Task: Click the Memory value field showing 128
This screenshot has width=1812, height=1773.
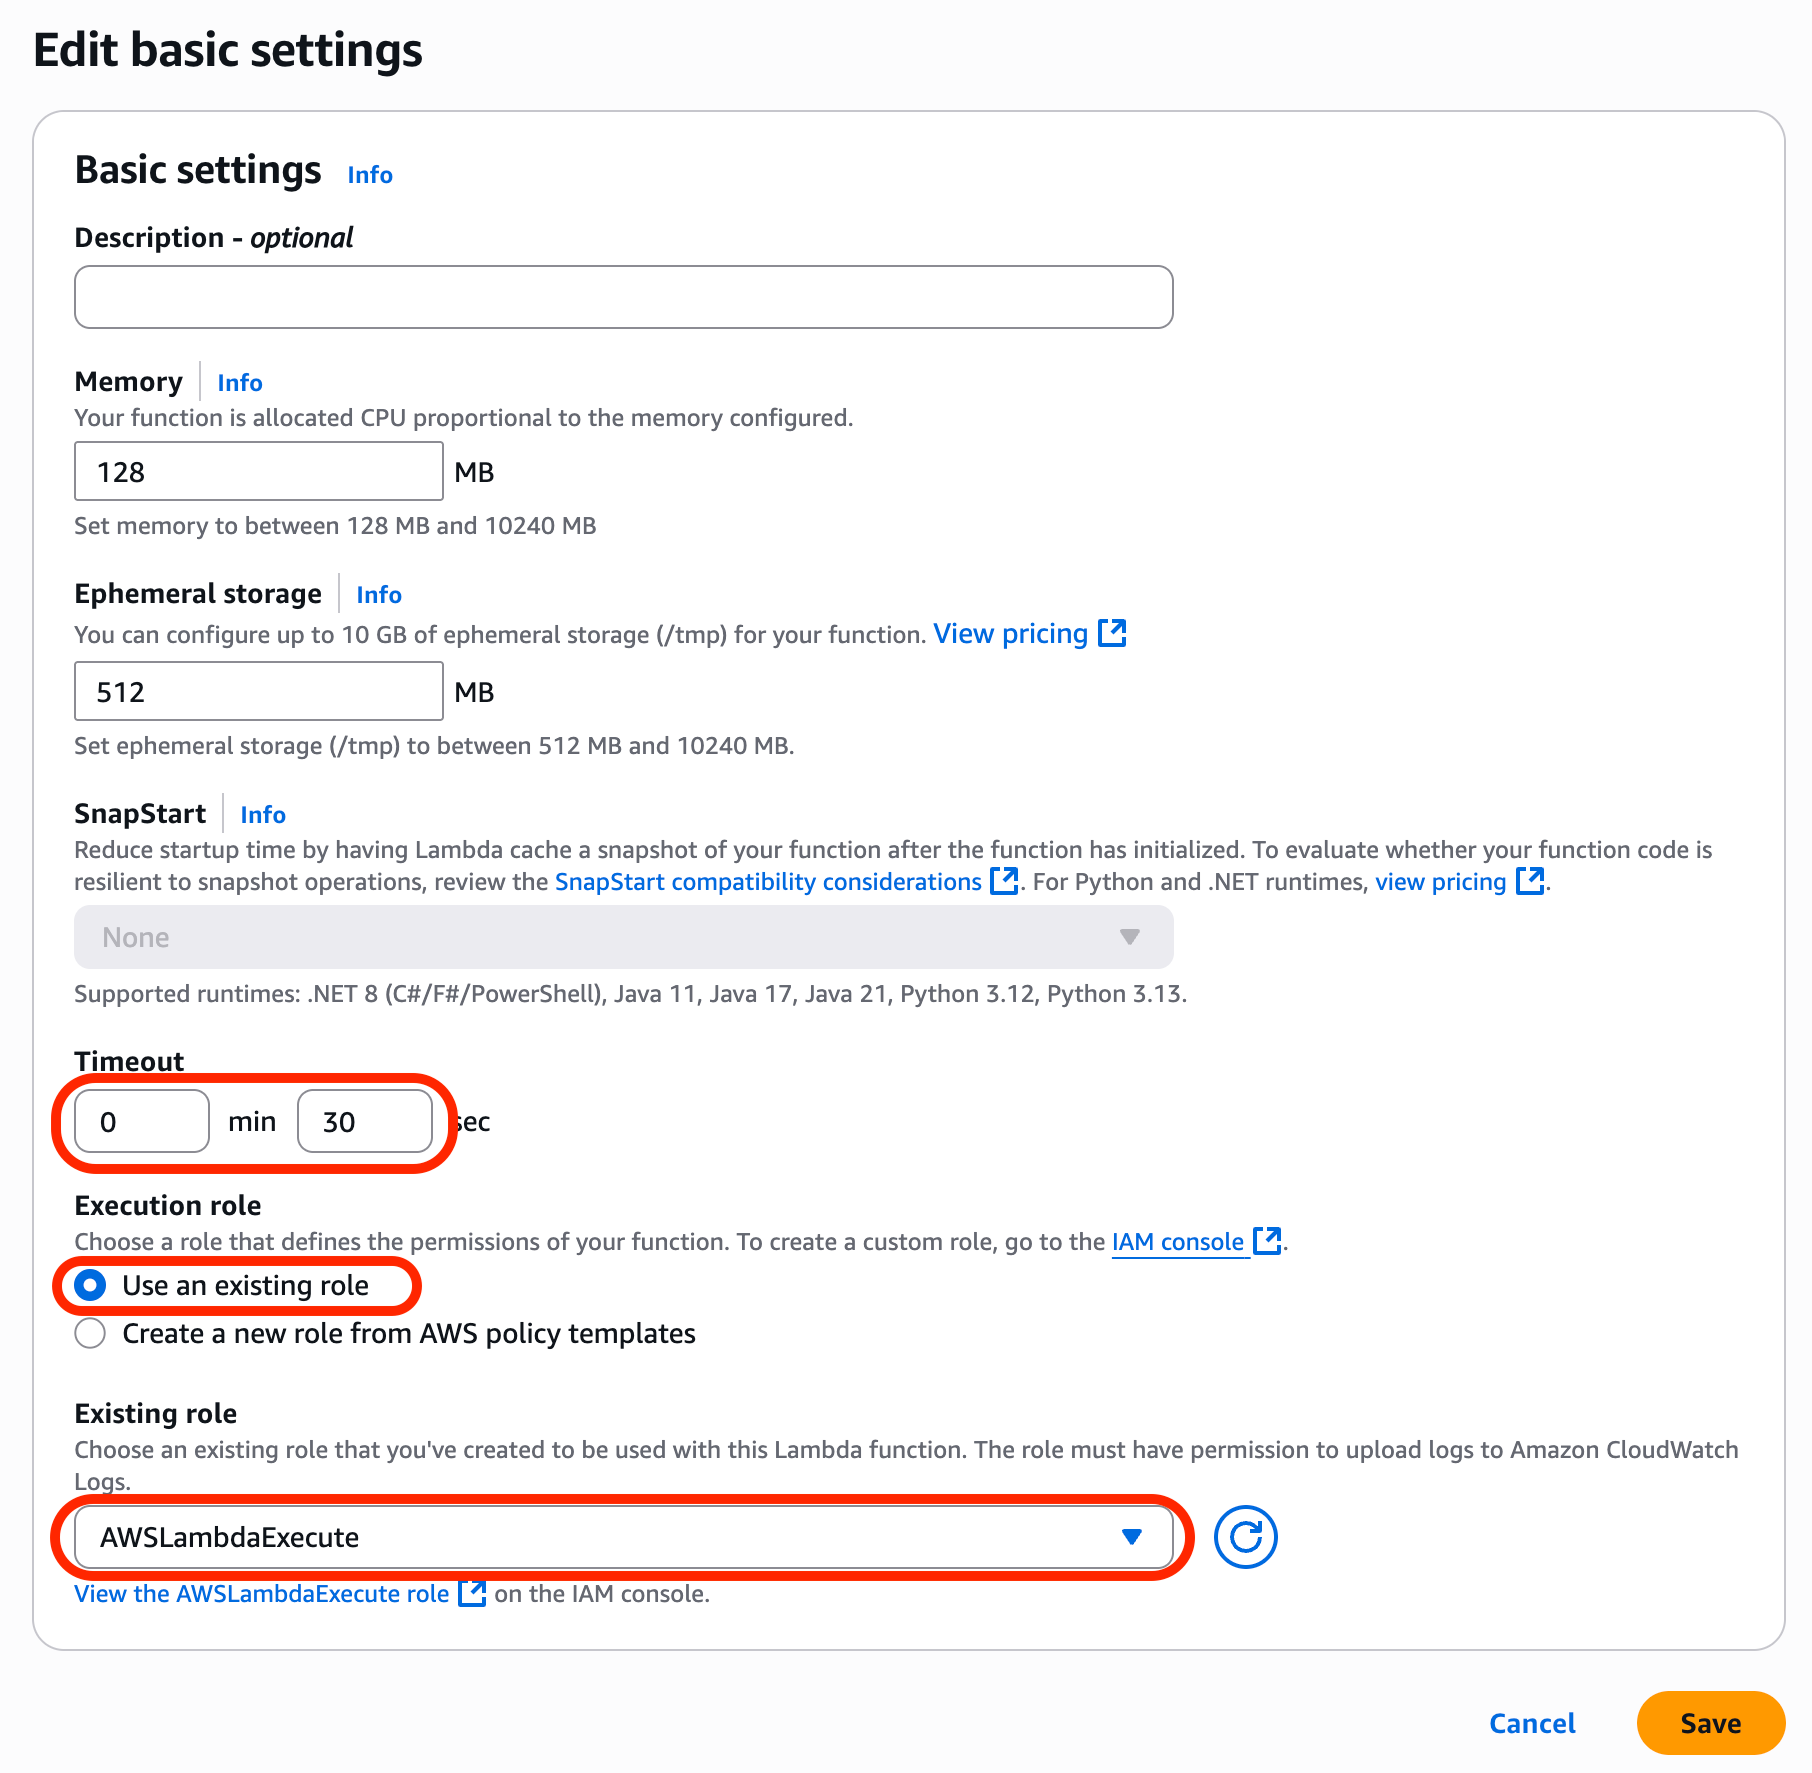Action: click(257, 470)
